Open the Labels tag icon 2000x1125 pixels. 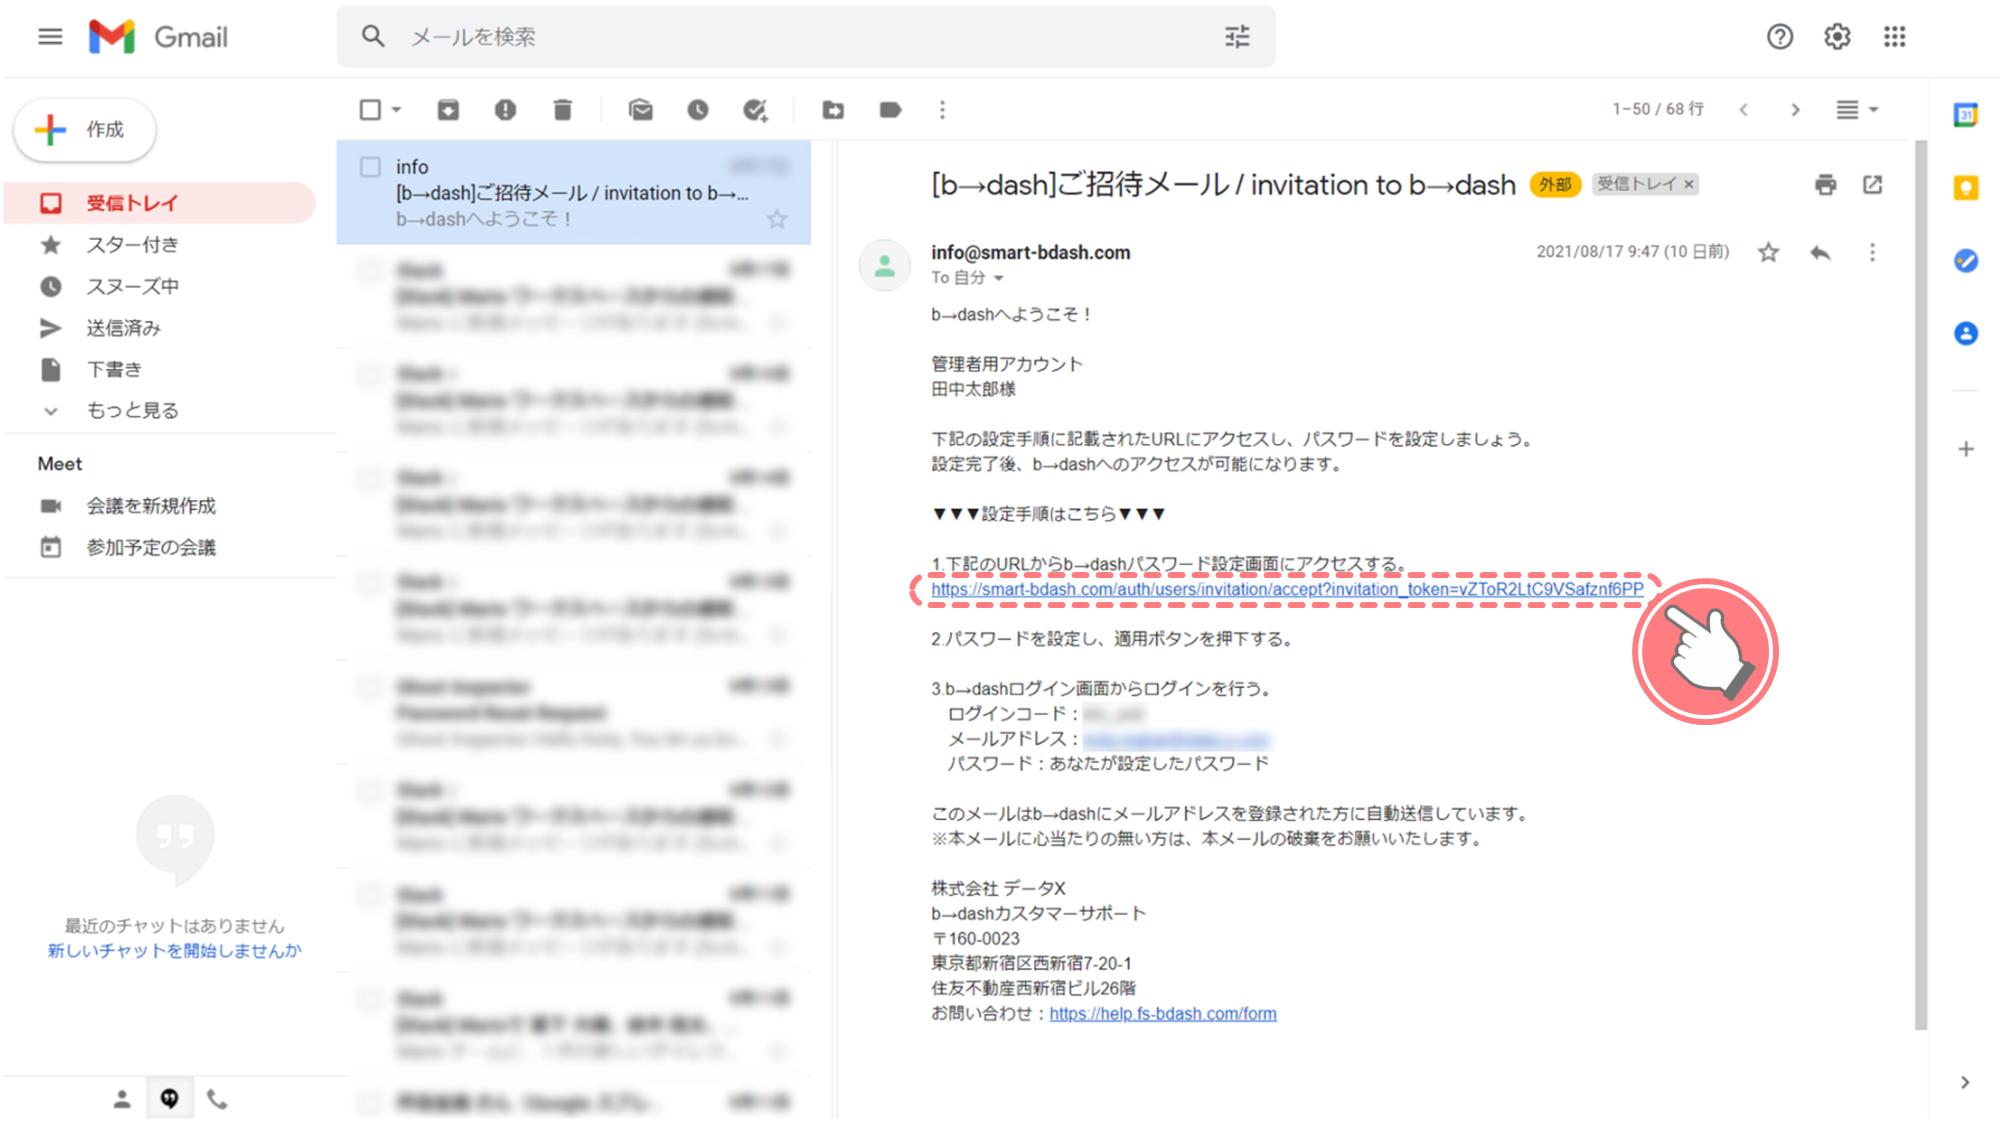click(890, 110)
